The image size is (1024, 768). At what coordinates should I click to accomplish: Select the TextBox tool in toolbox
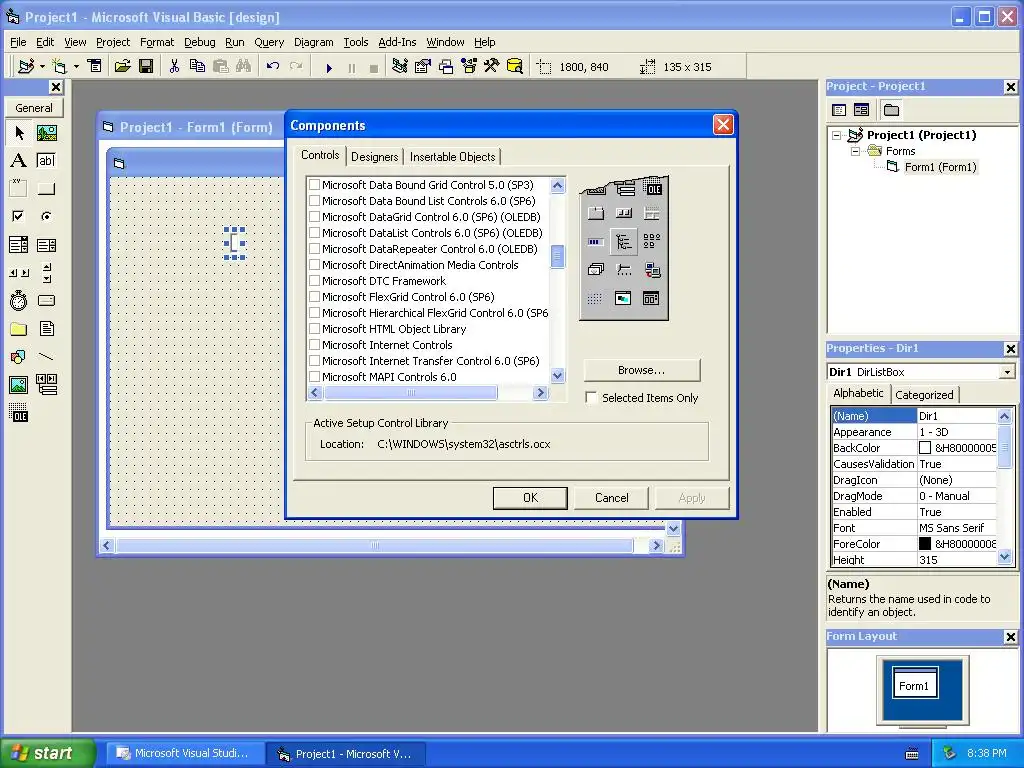[46, 161]
